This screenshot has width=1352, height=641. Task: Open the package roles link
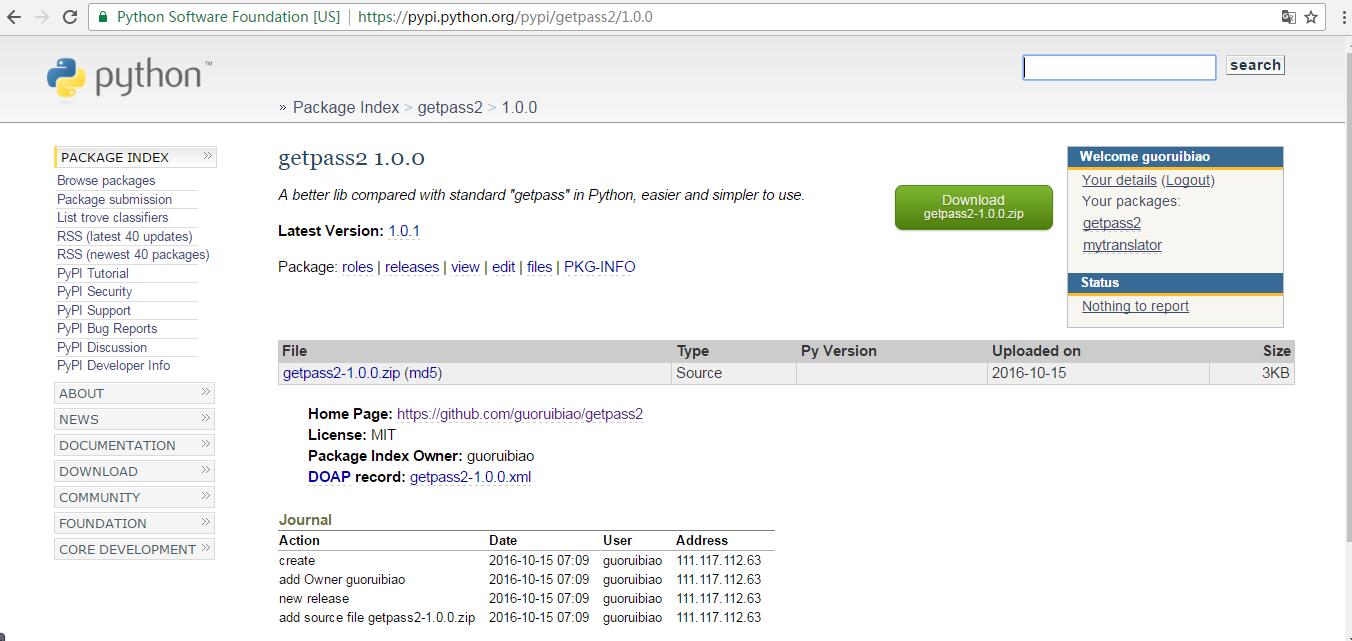[x=357, y=267]
